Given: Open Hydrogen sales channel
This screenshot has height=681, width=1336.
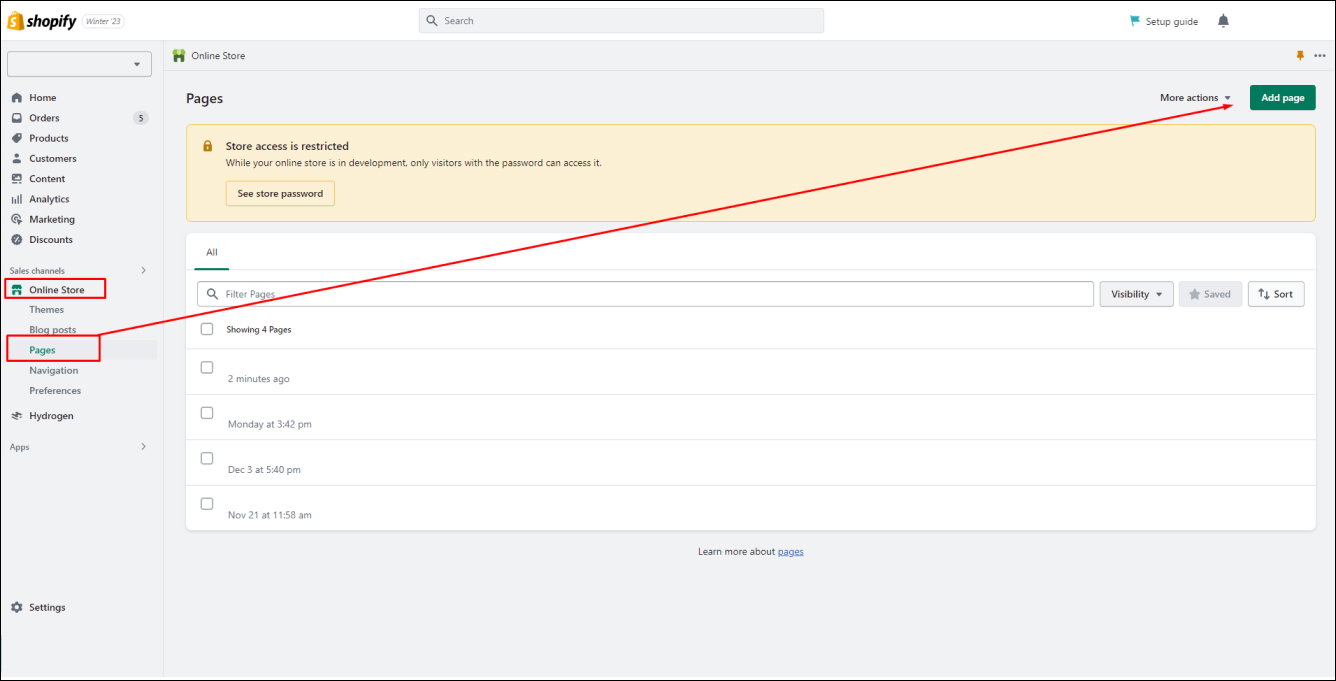Looking at the screenshot, I should click(51, 416).
